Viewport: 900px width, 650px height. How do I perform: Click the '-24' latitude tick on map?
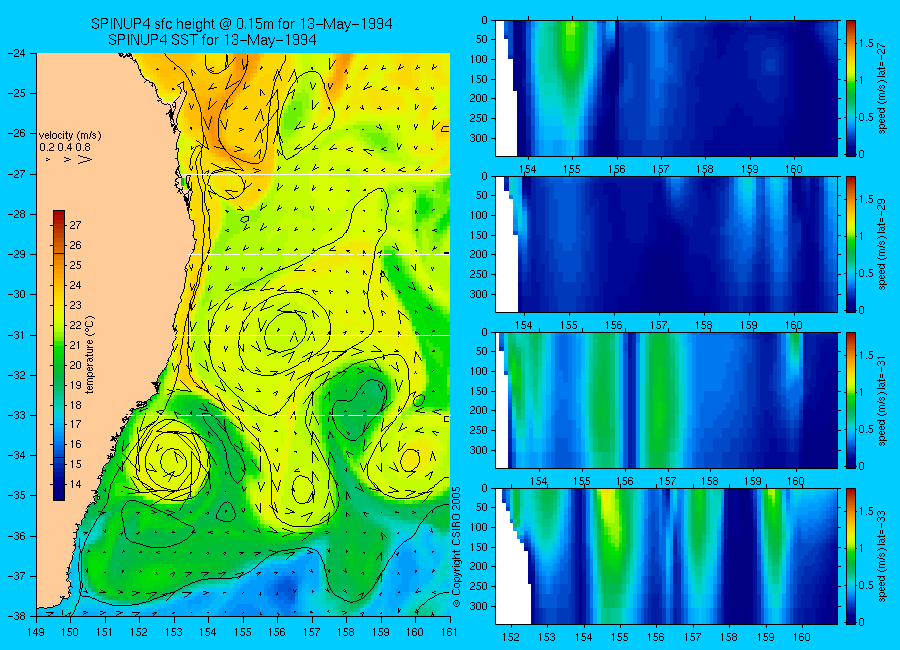click(17, 53)
